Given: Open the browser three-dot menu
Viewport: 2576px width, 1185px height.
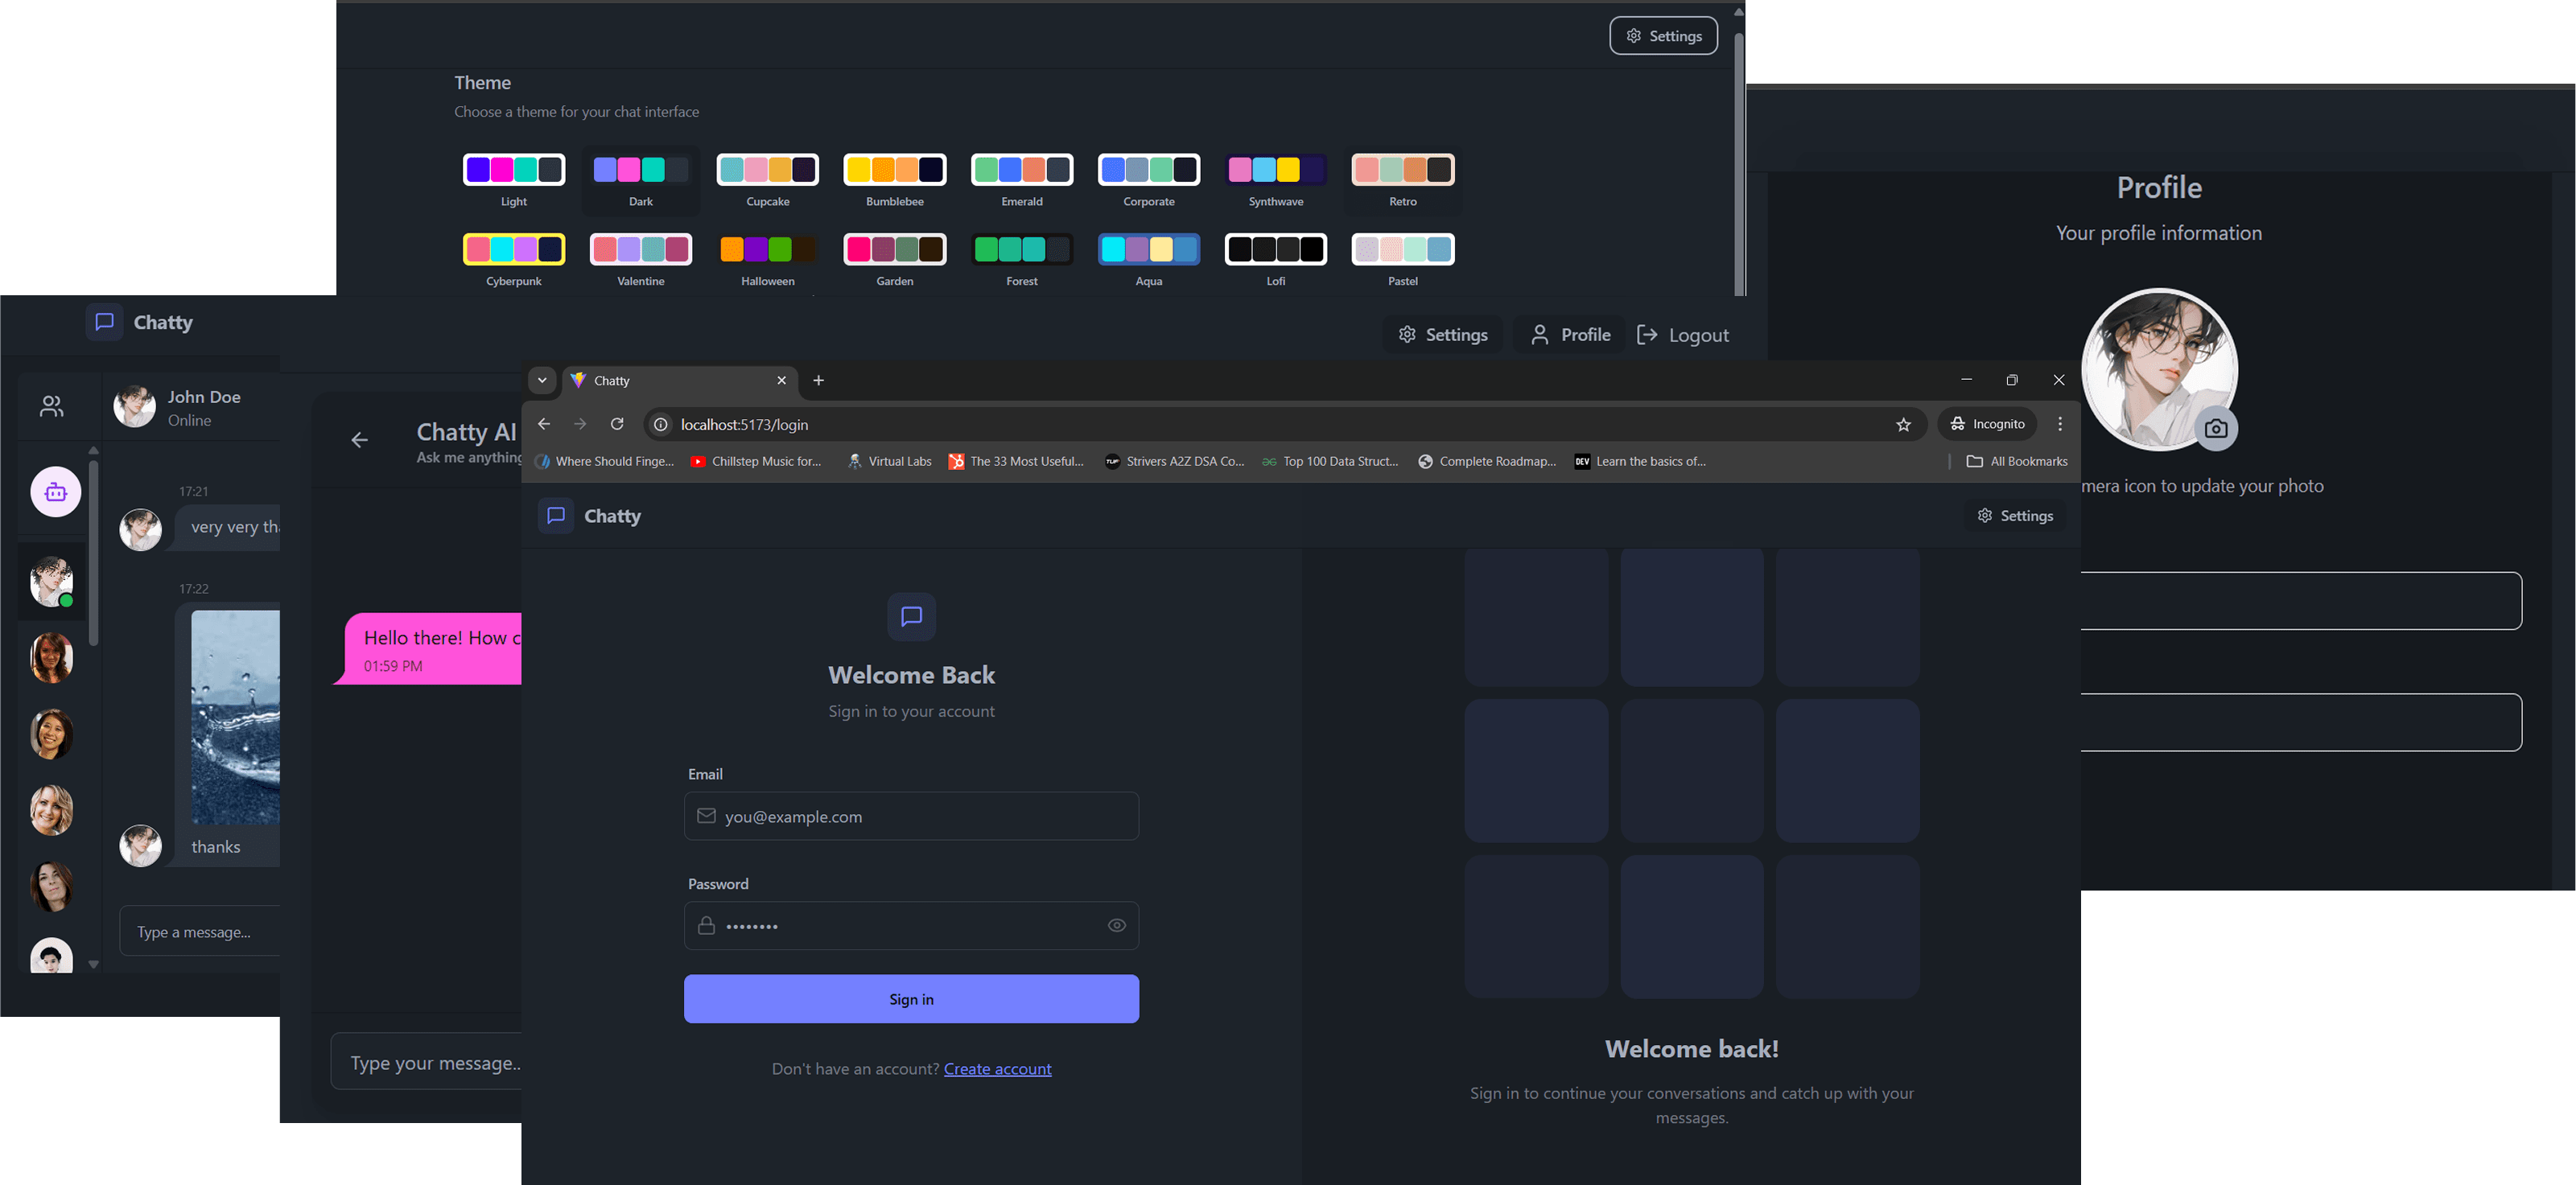Looking at the screenshot, I should click(x=2059, y=424).
